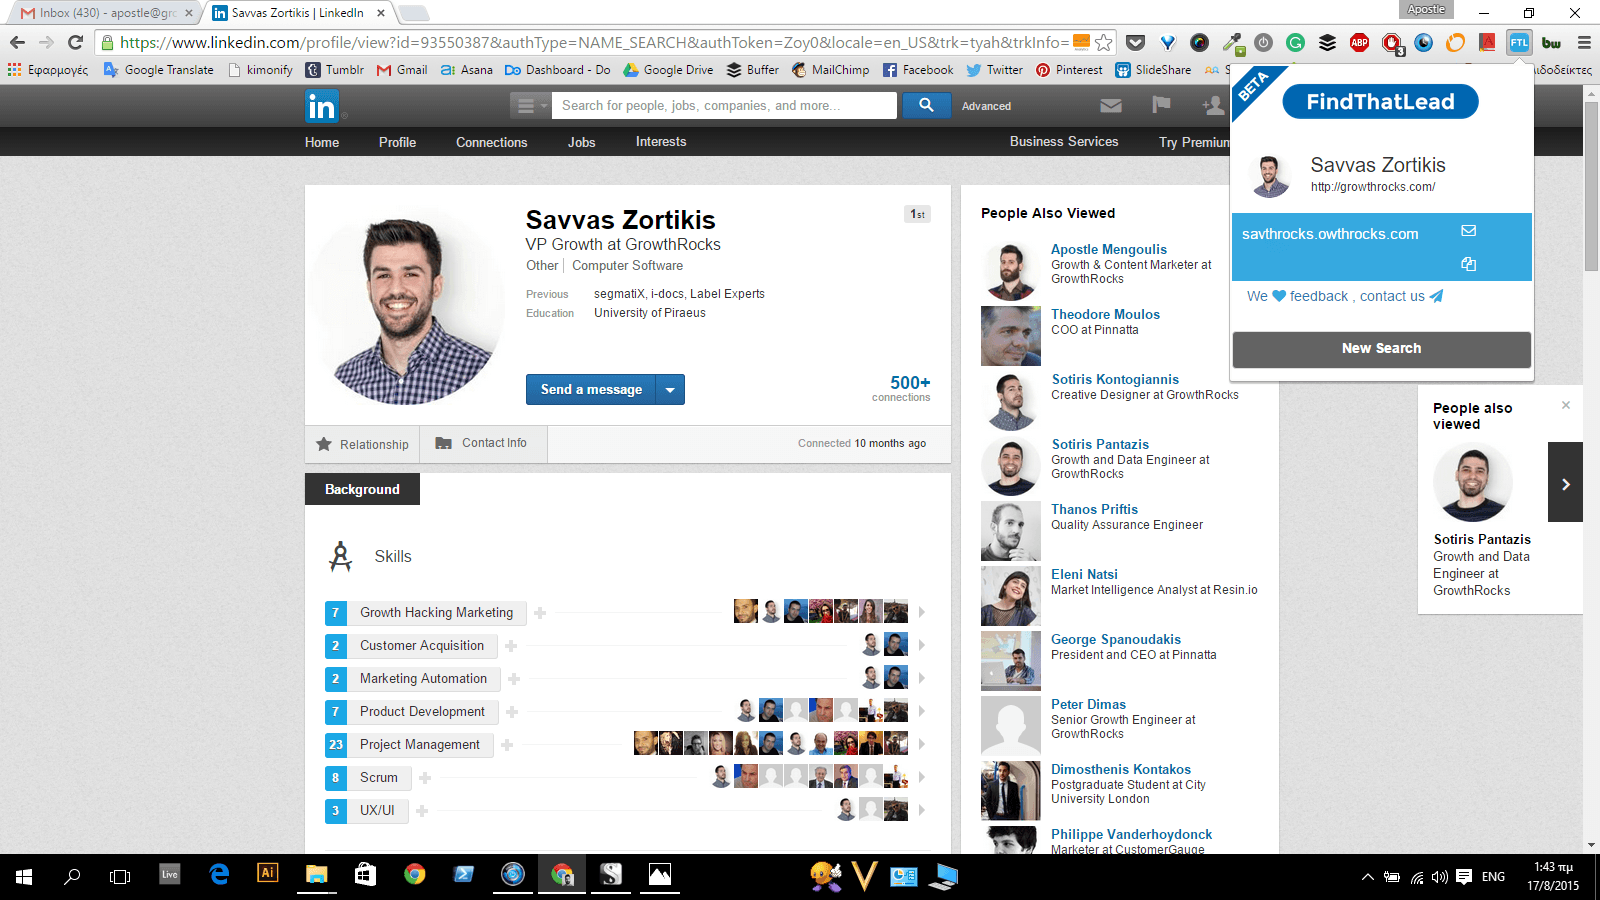The width and height of the screenshot is (1600, 900).
Task: Open the Profile menu
Action: 397,142
